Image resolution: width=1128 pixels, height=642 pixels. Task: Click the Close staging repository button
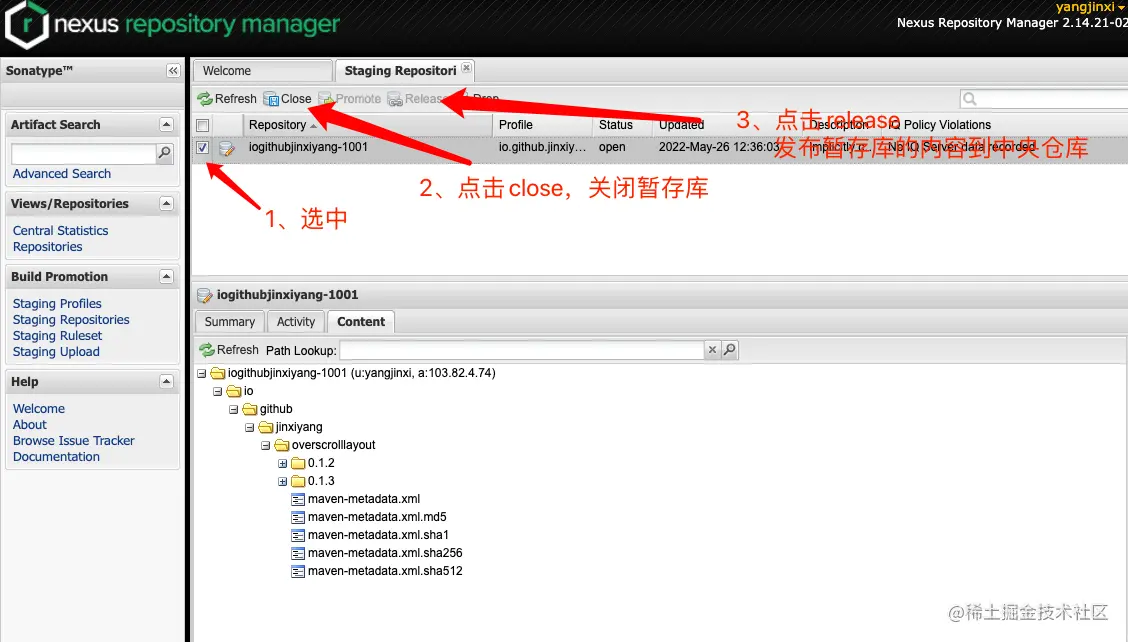click(287, 99)
